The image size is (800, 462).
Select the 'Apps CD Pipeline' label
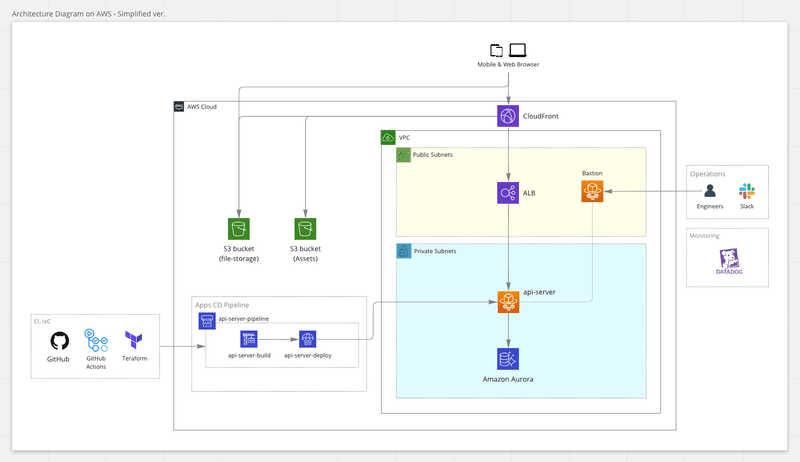point(222,305)
